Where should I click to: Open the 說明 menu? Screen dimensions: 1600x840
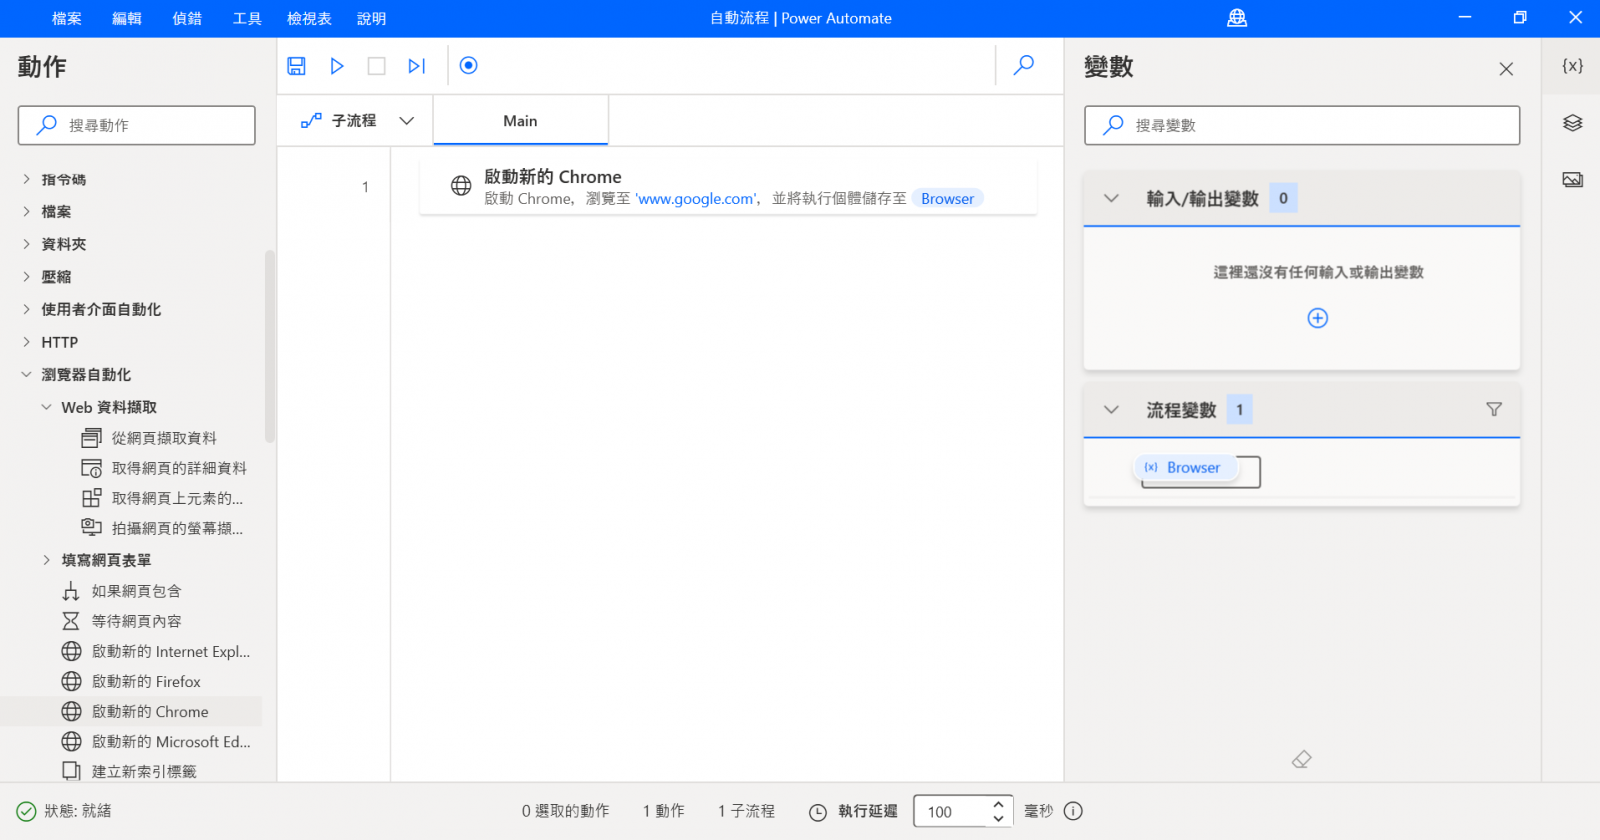tap(371, 18)
